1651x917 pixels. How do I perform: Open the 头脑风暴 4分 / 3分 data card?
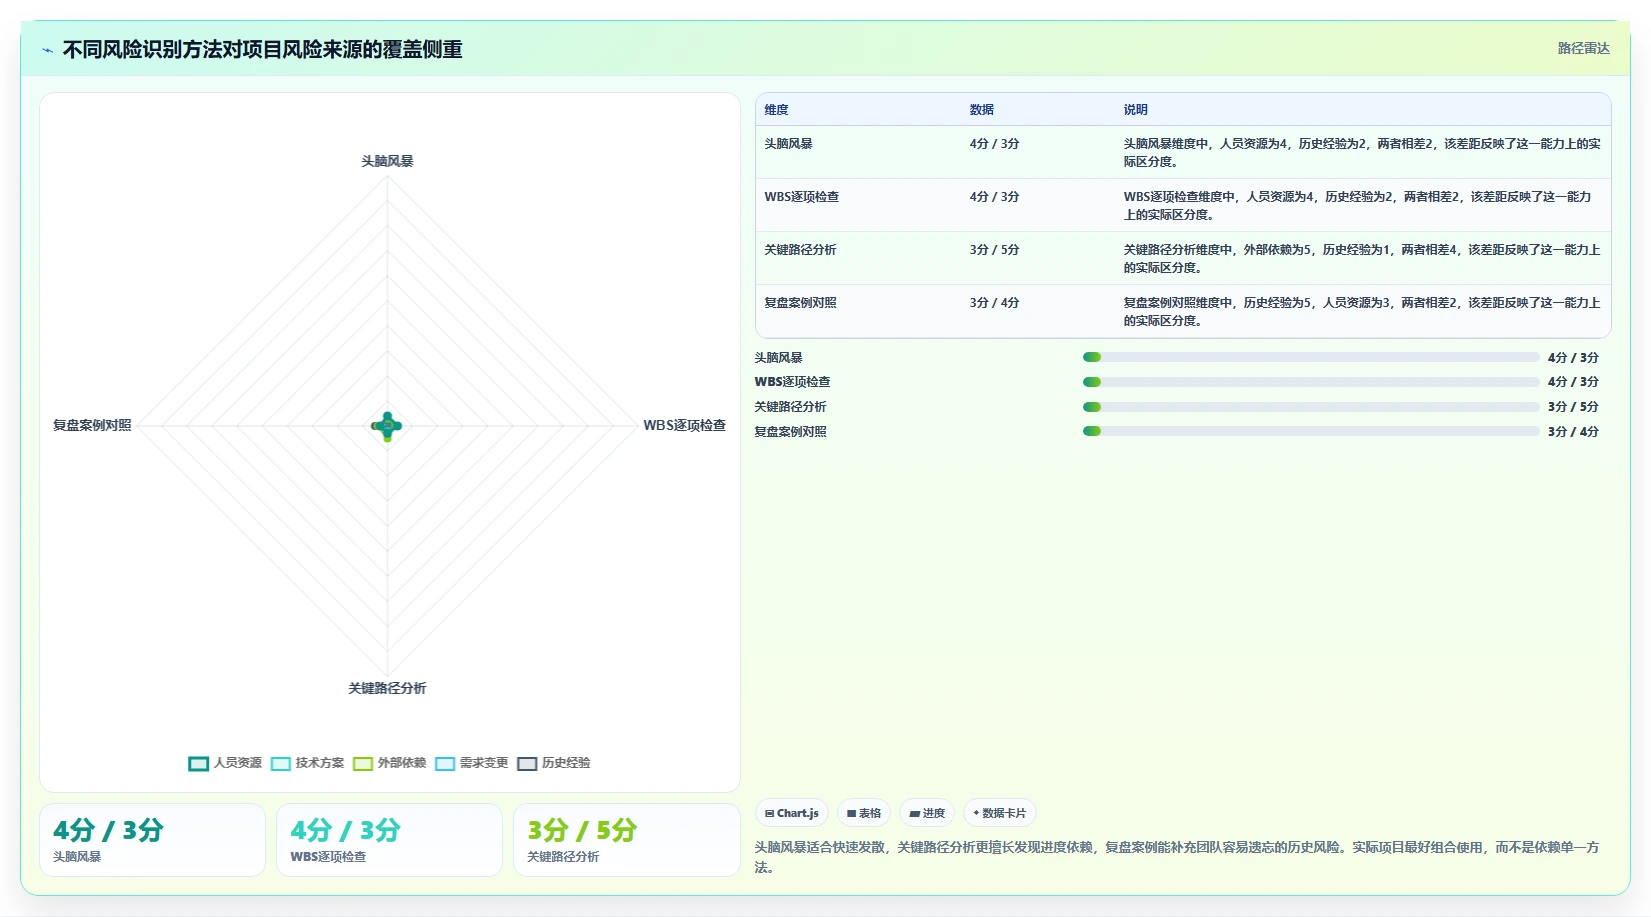tap(152, 840)
